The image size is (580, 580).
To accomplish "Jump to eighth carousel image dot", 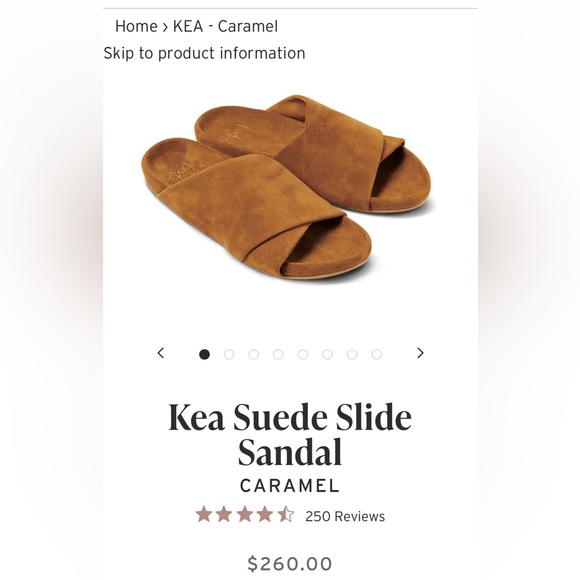I will click(x=377, y=354).
